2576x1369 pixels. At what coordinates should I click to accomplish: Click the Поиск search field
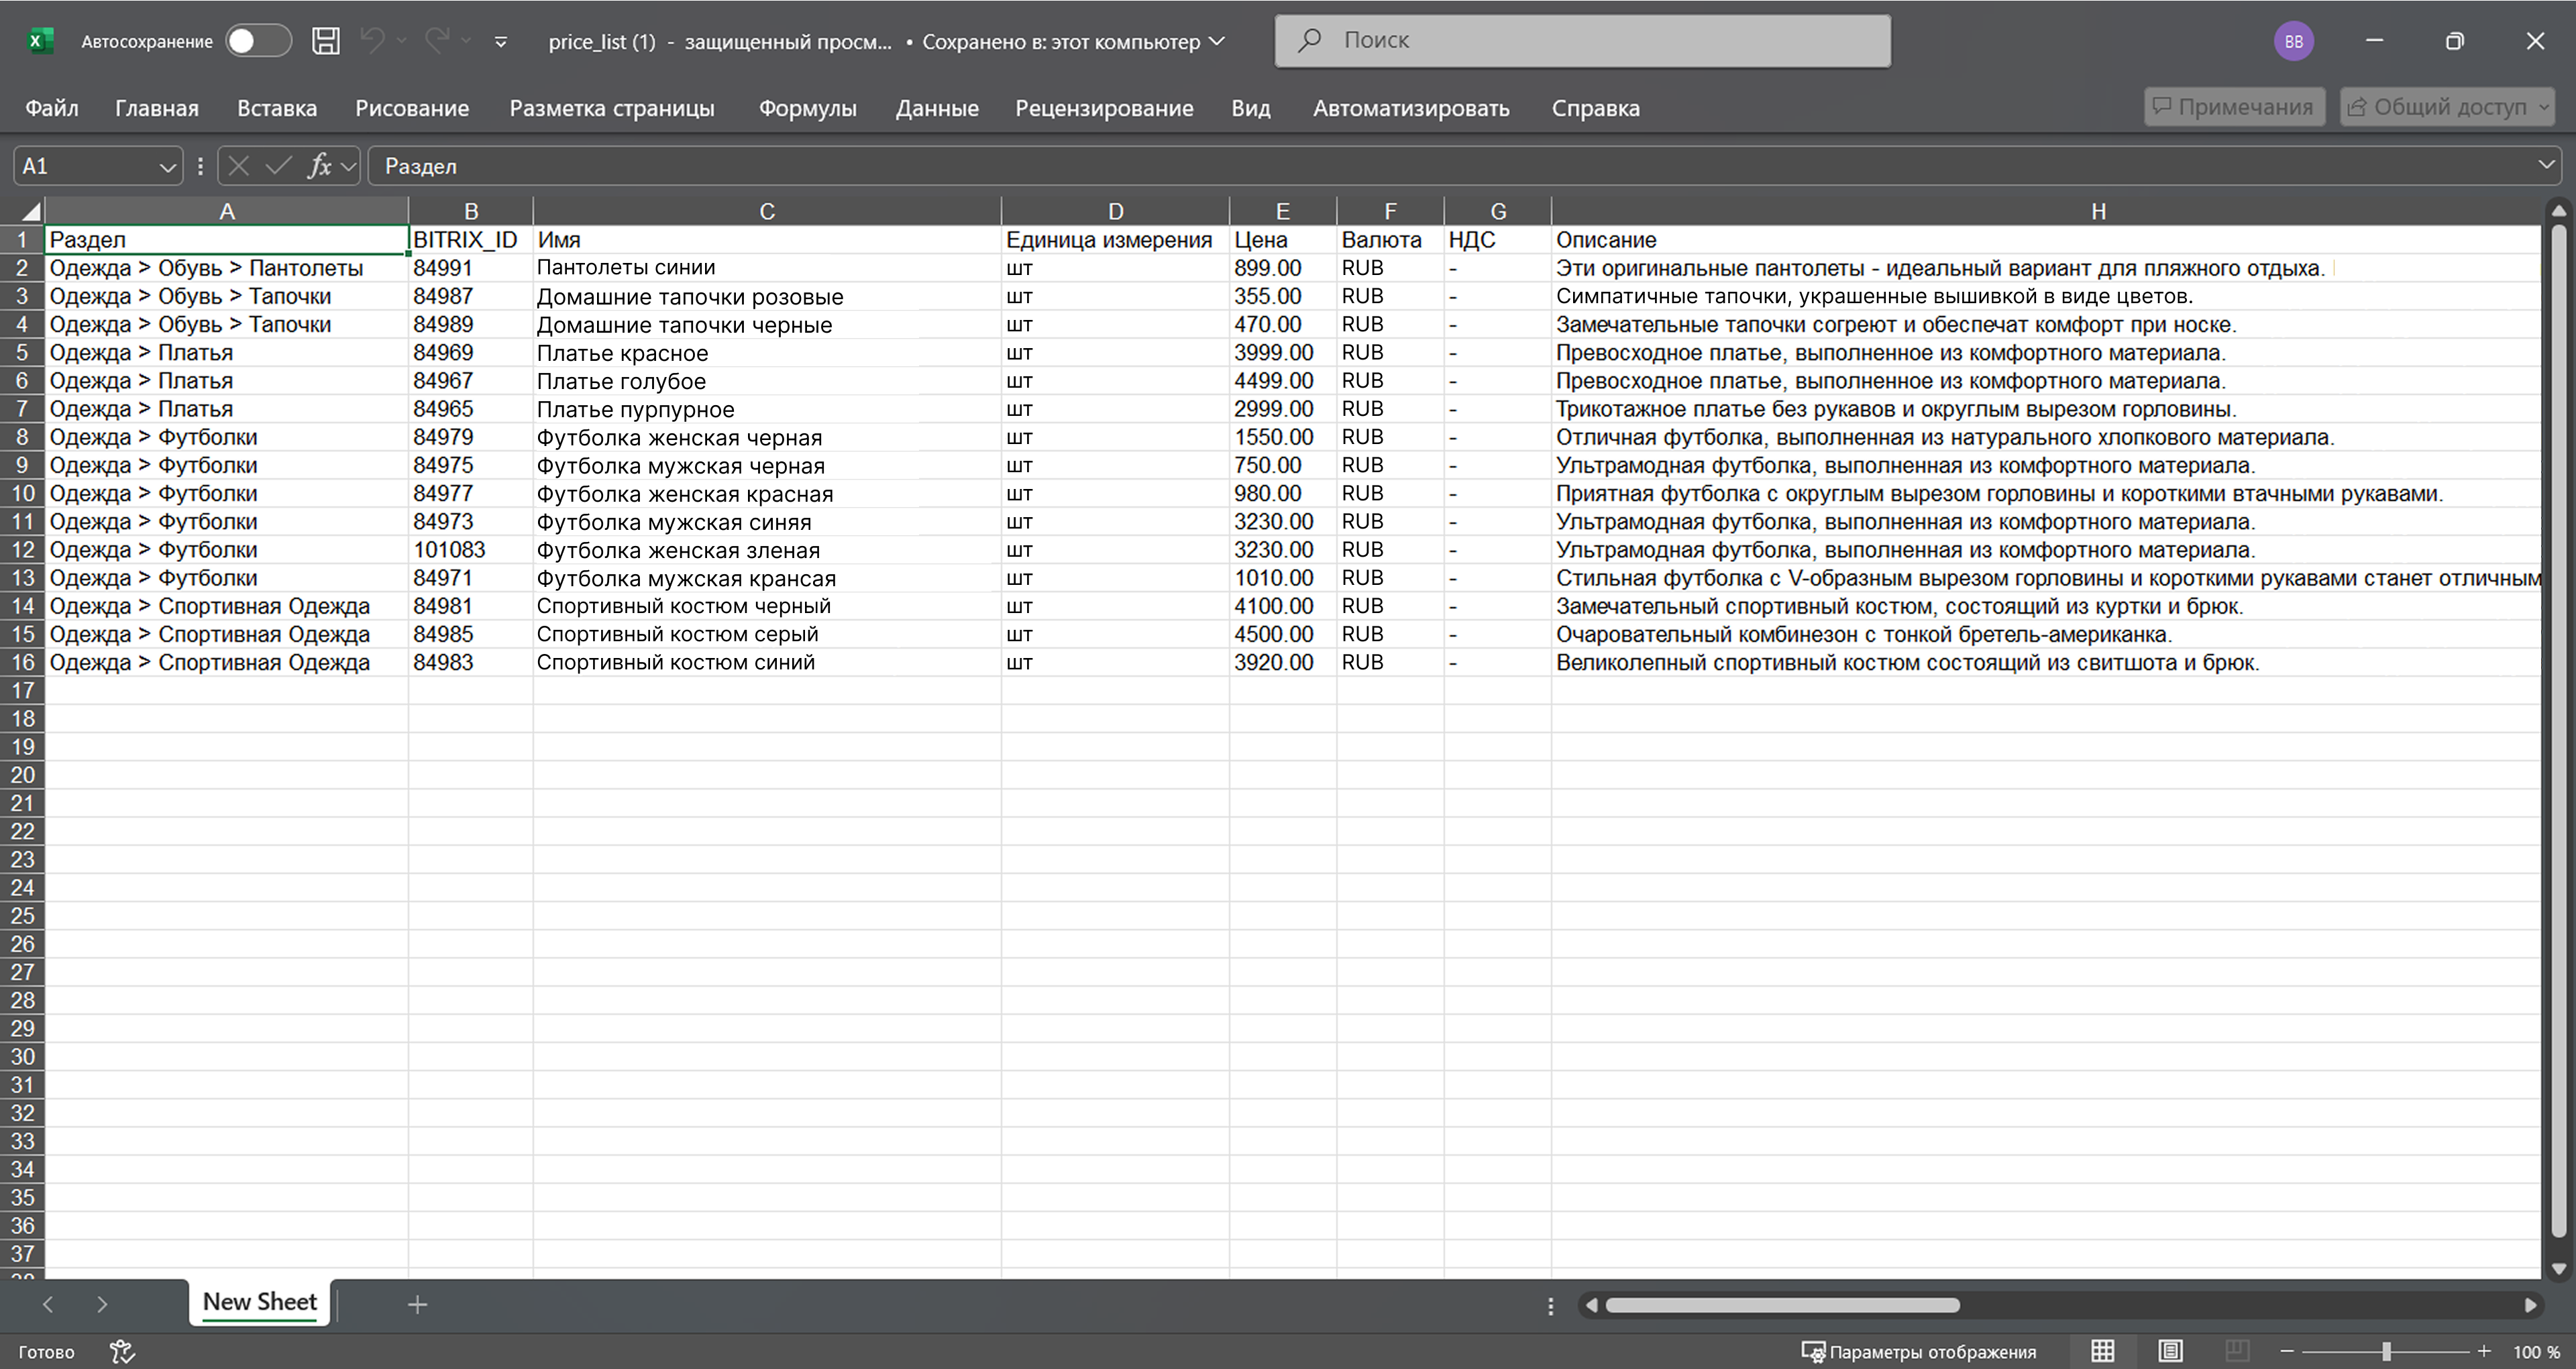(1582, 41)
